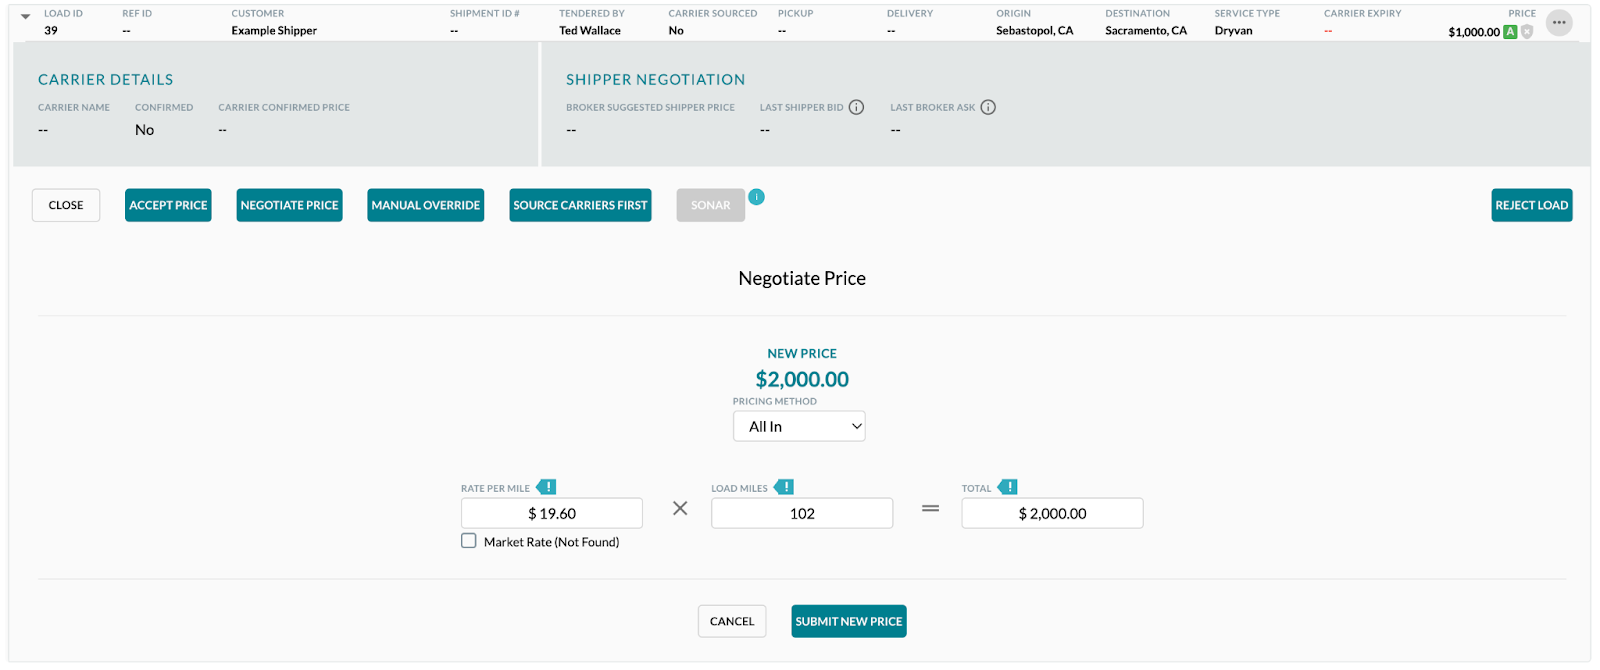Click customer name Example Shipper
Viewport: 1600px width, 670px height.
(274, 31)
